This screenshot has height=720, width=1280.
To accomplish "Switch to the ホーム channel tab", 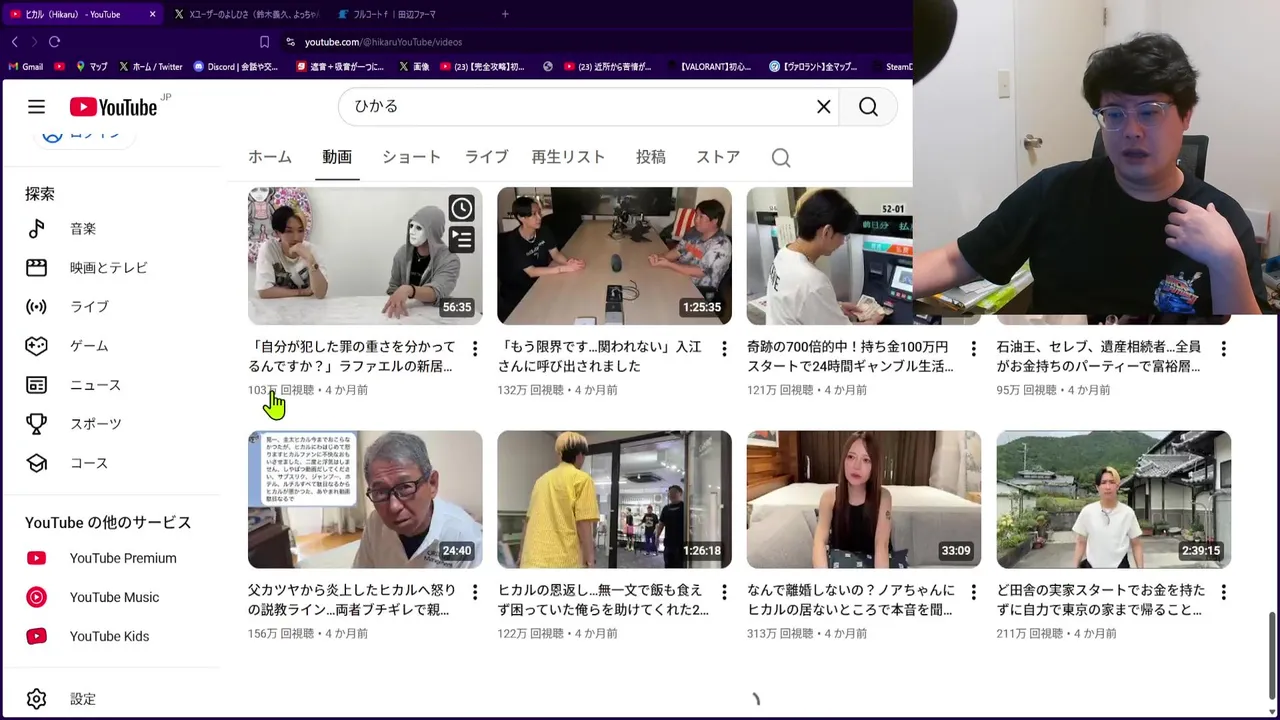I will click(x=270, y=157).
